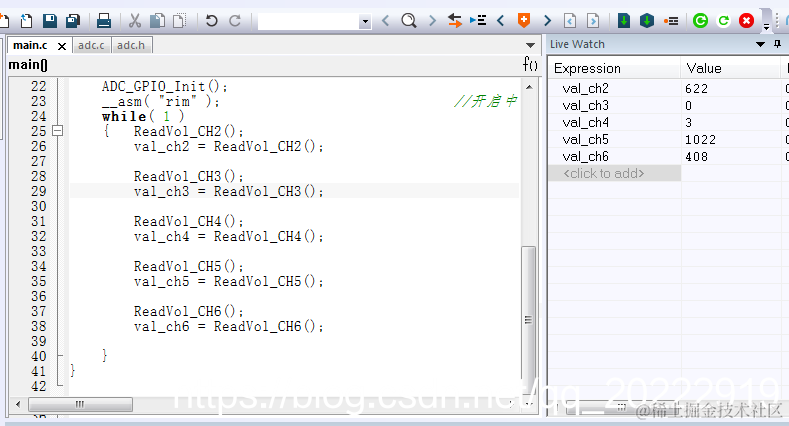
Task: Select the val_ch5 watch expression row
Action: pos(667,139)
